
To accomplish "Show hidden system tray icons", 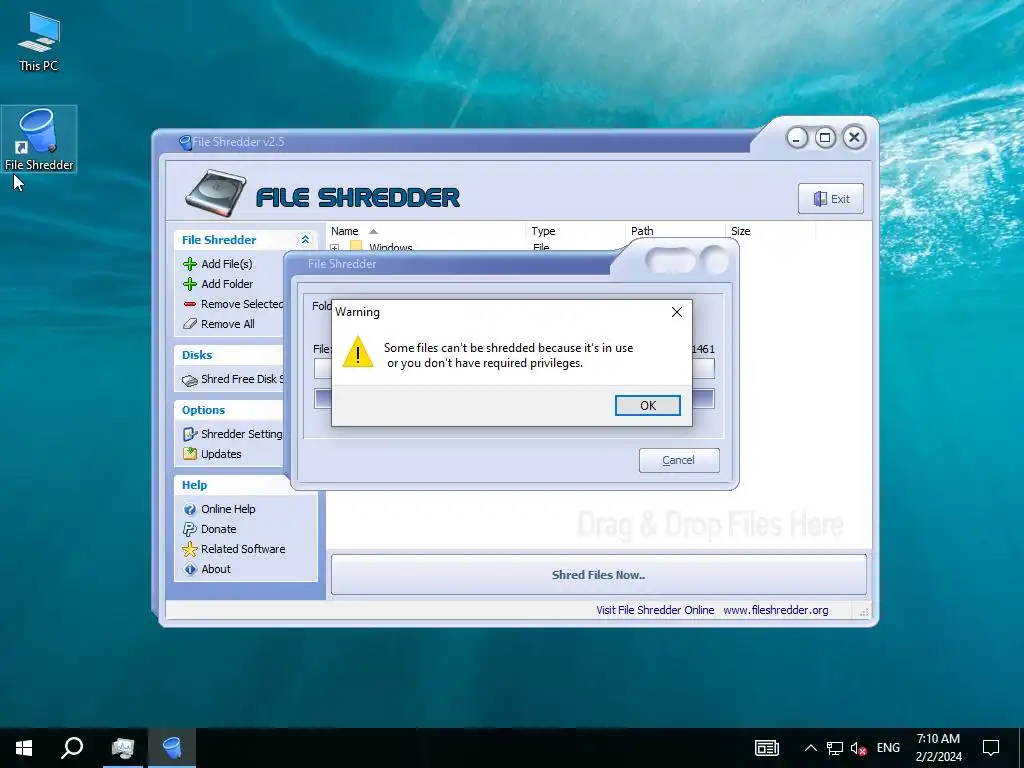I will pyautogui.click(x=810, y=748).
